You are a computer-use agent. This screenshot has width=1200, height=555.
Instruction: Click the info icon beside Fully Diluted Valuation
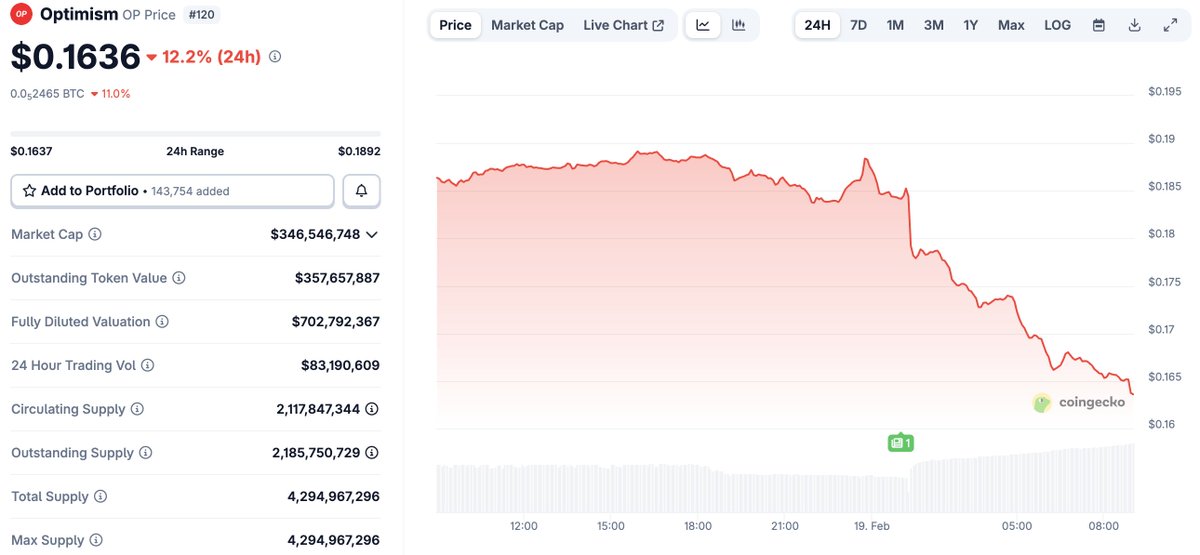(x=162, y=322)
